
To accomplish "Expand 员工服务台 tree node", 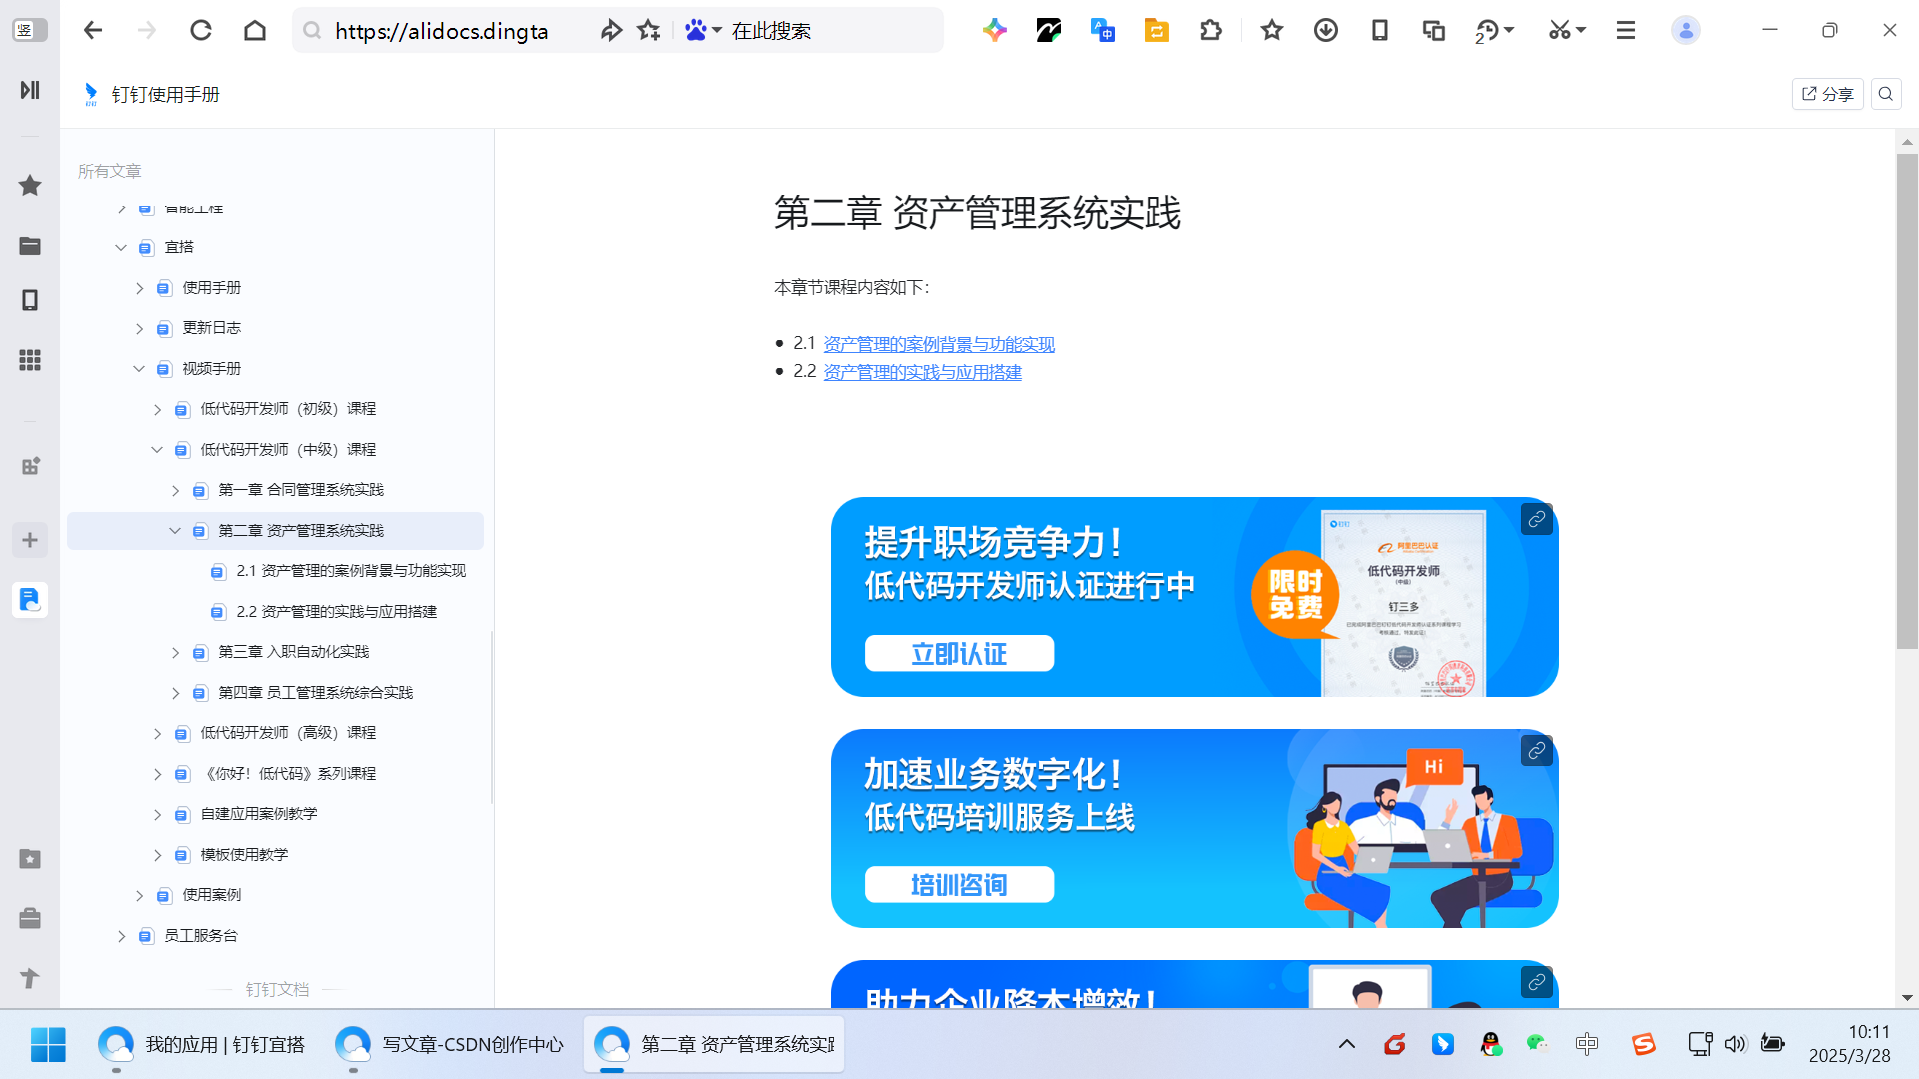I will (121, 936).
